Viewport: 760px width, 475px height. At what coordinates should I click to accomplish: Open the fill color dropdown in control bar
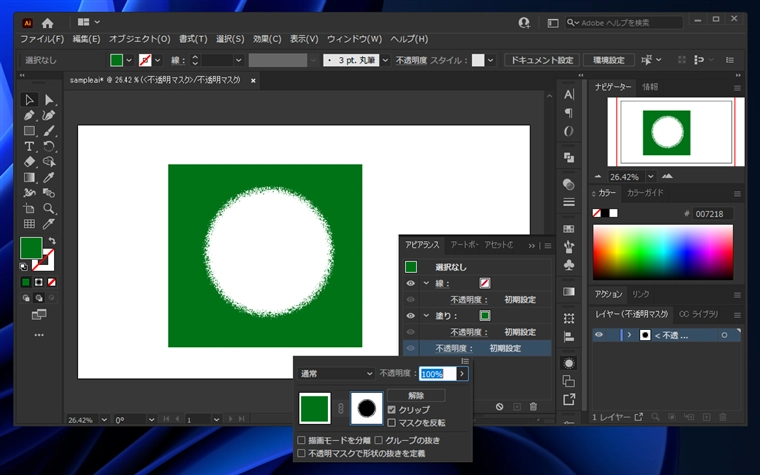(129, 60)
